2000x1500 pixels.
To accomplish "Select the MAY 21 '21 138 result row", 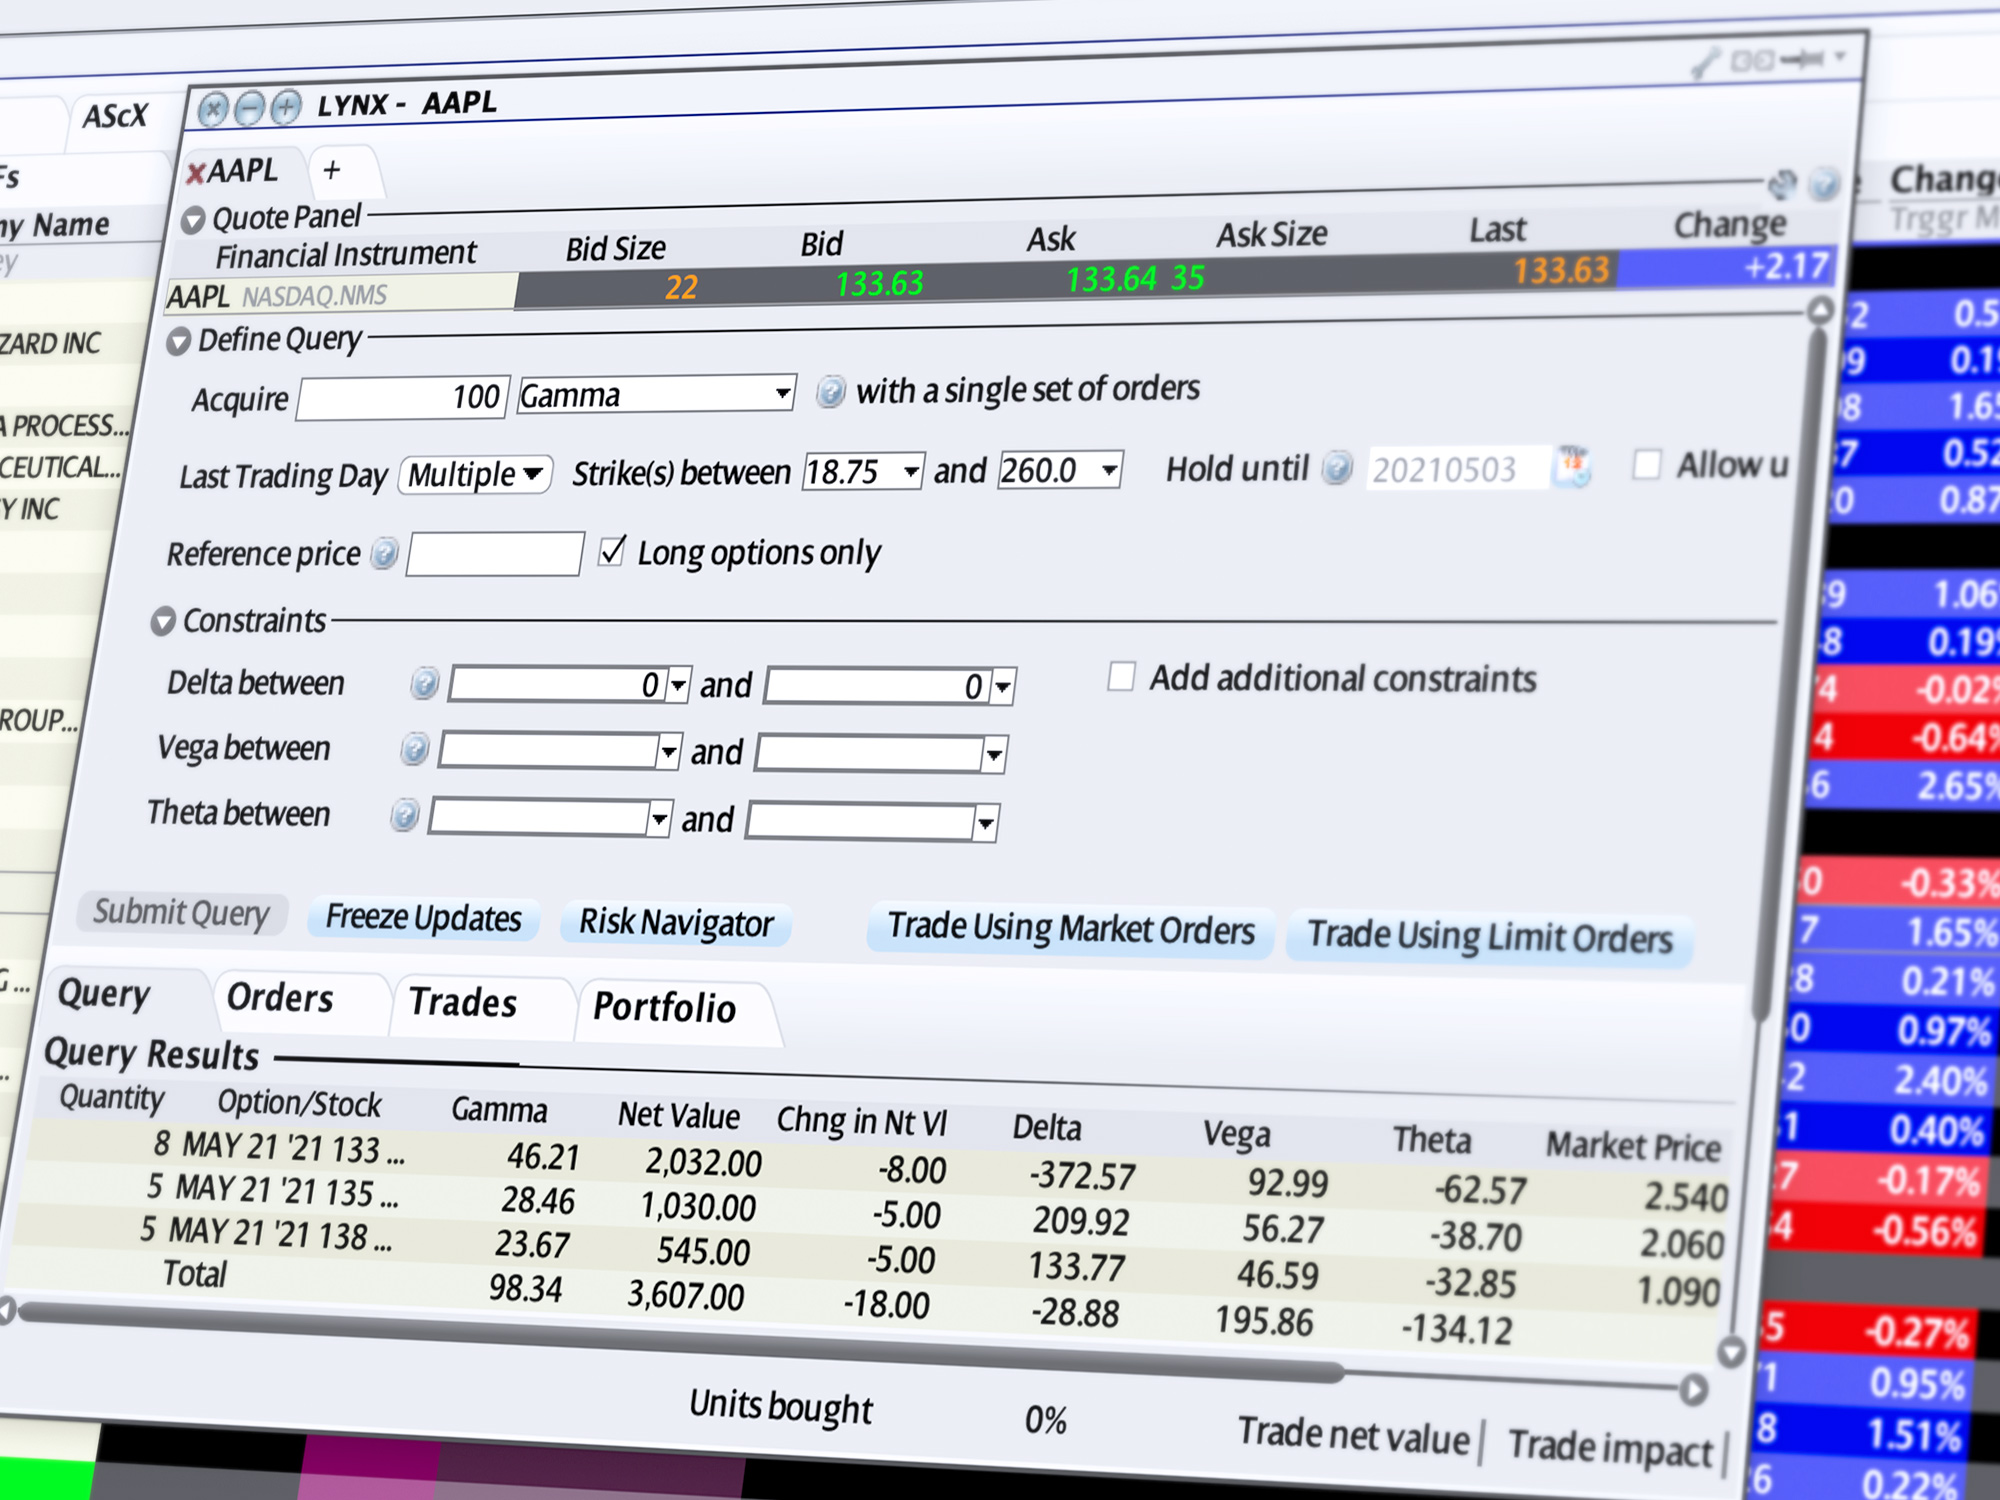I will point(870,1256).
